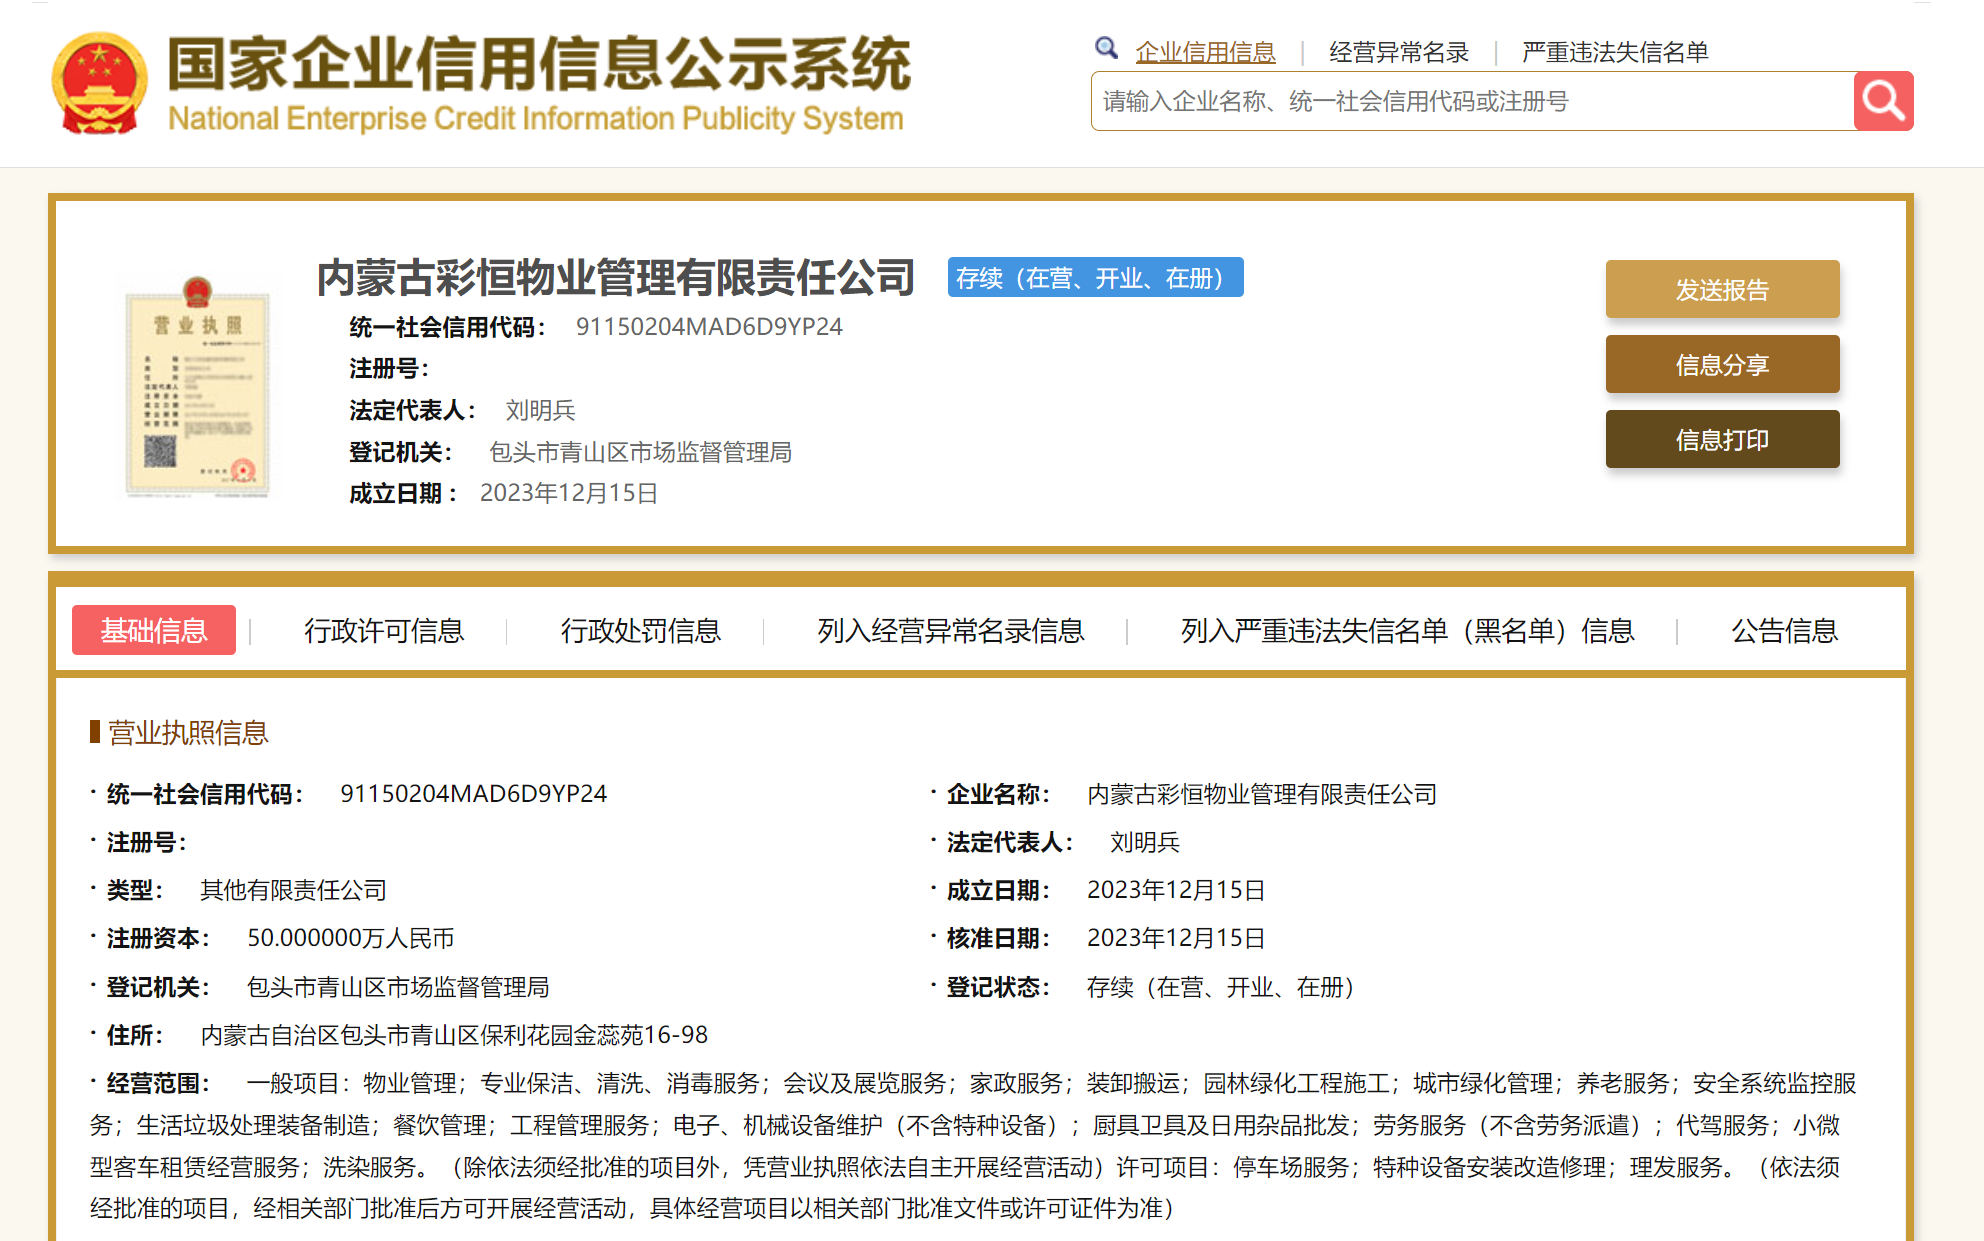Screen dimensions: 1984x1241
Task: Open the 列入经营异常名录信息 tab
Action: [x=950, y=631]
